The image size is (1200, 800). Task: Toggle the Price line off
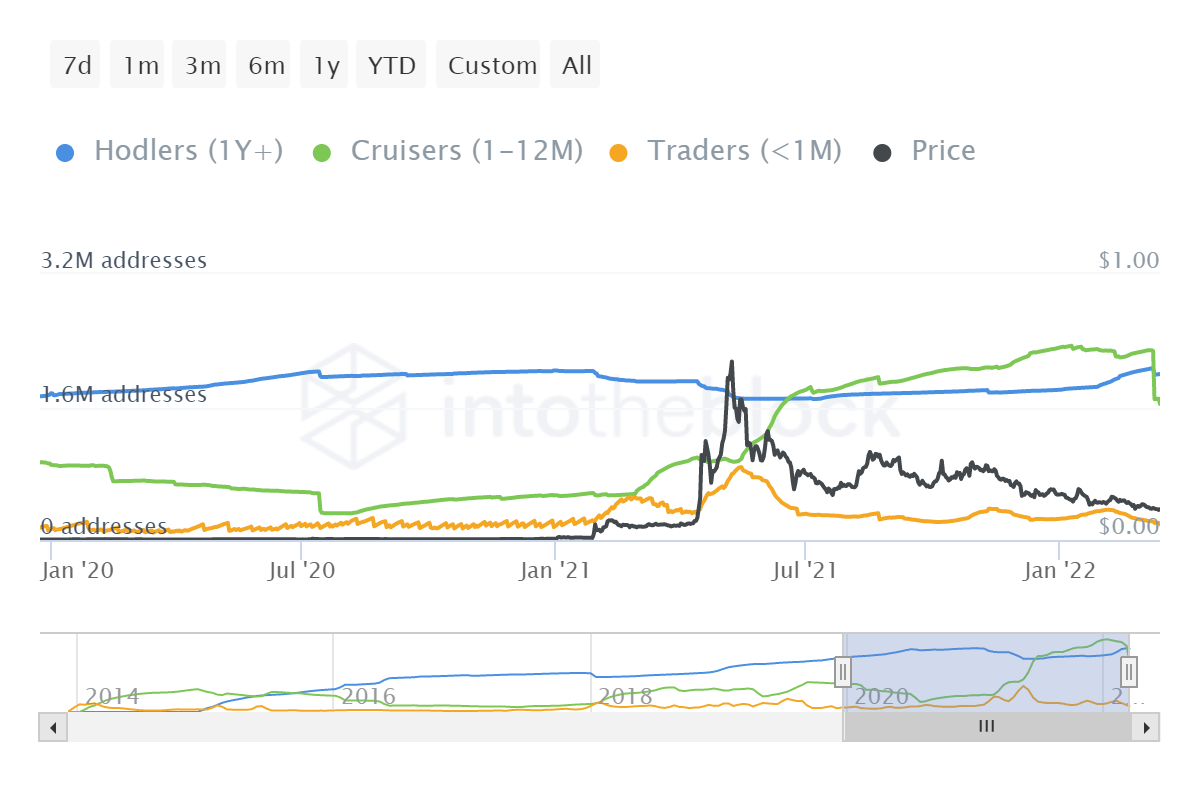pos(943,150)
